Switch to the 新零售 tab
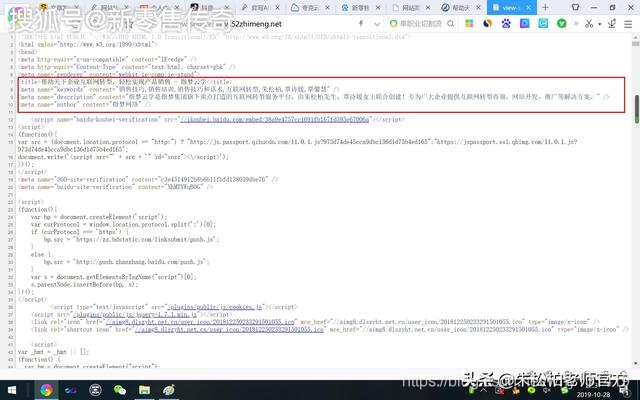Screen dimensions: 640x400 tap(361, 7)
